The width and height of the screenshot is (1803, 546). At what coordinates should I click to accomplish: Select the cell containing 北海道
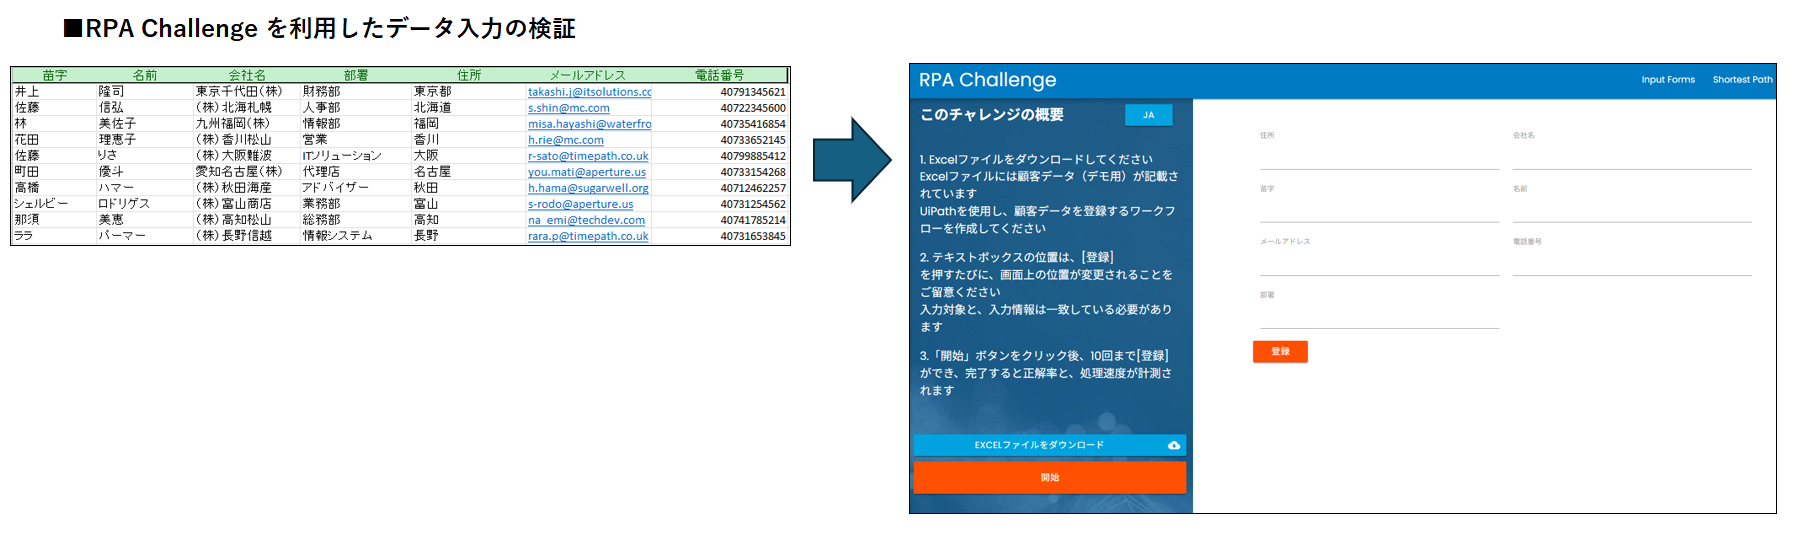(469, 108)
